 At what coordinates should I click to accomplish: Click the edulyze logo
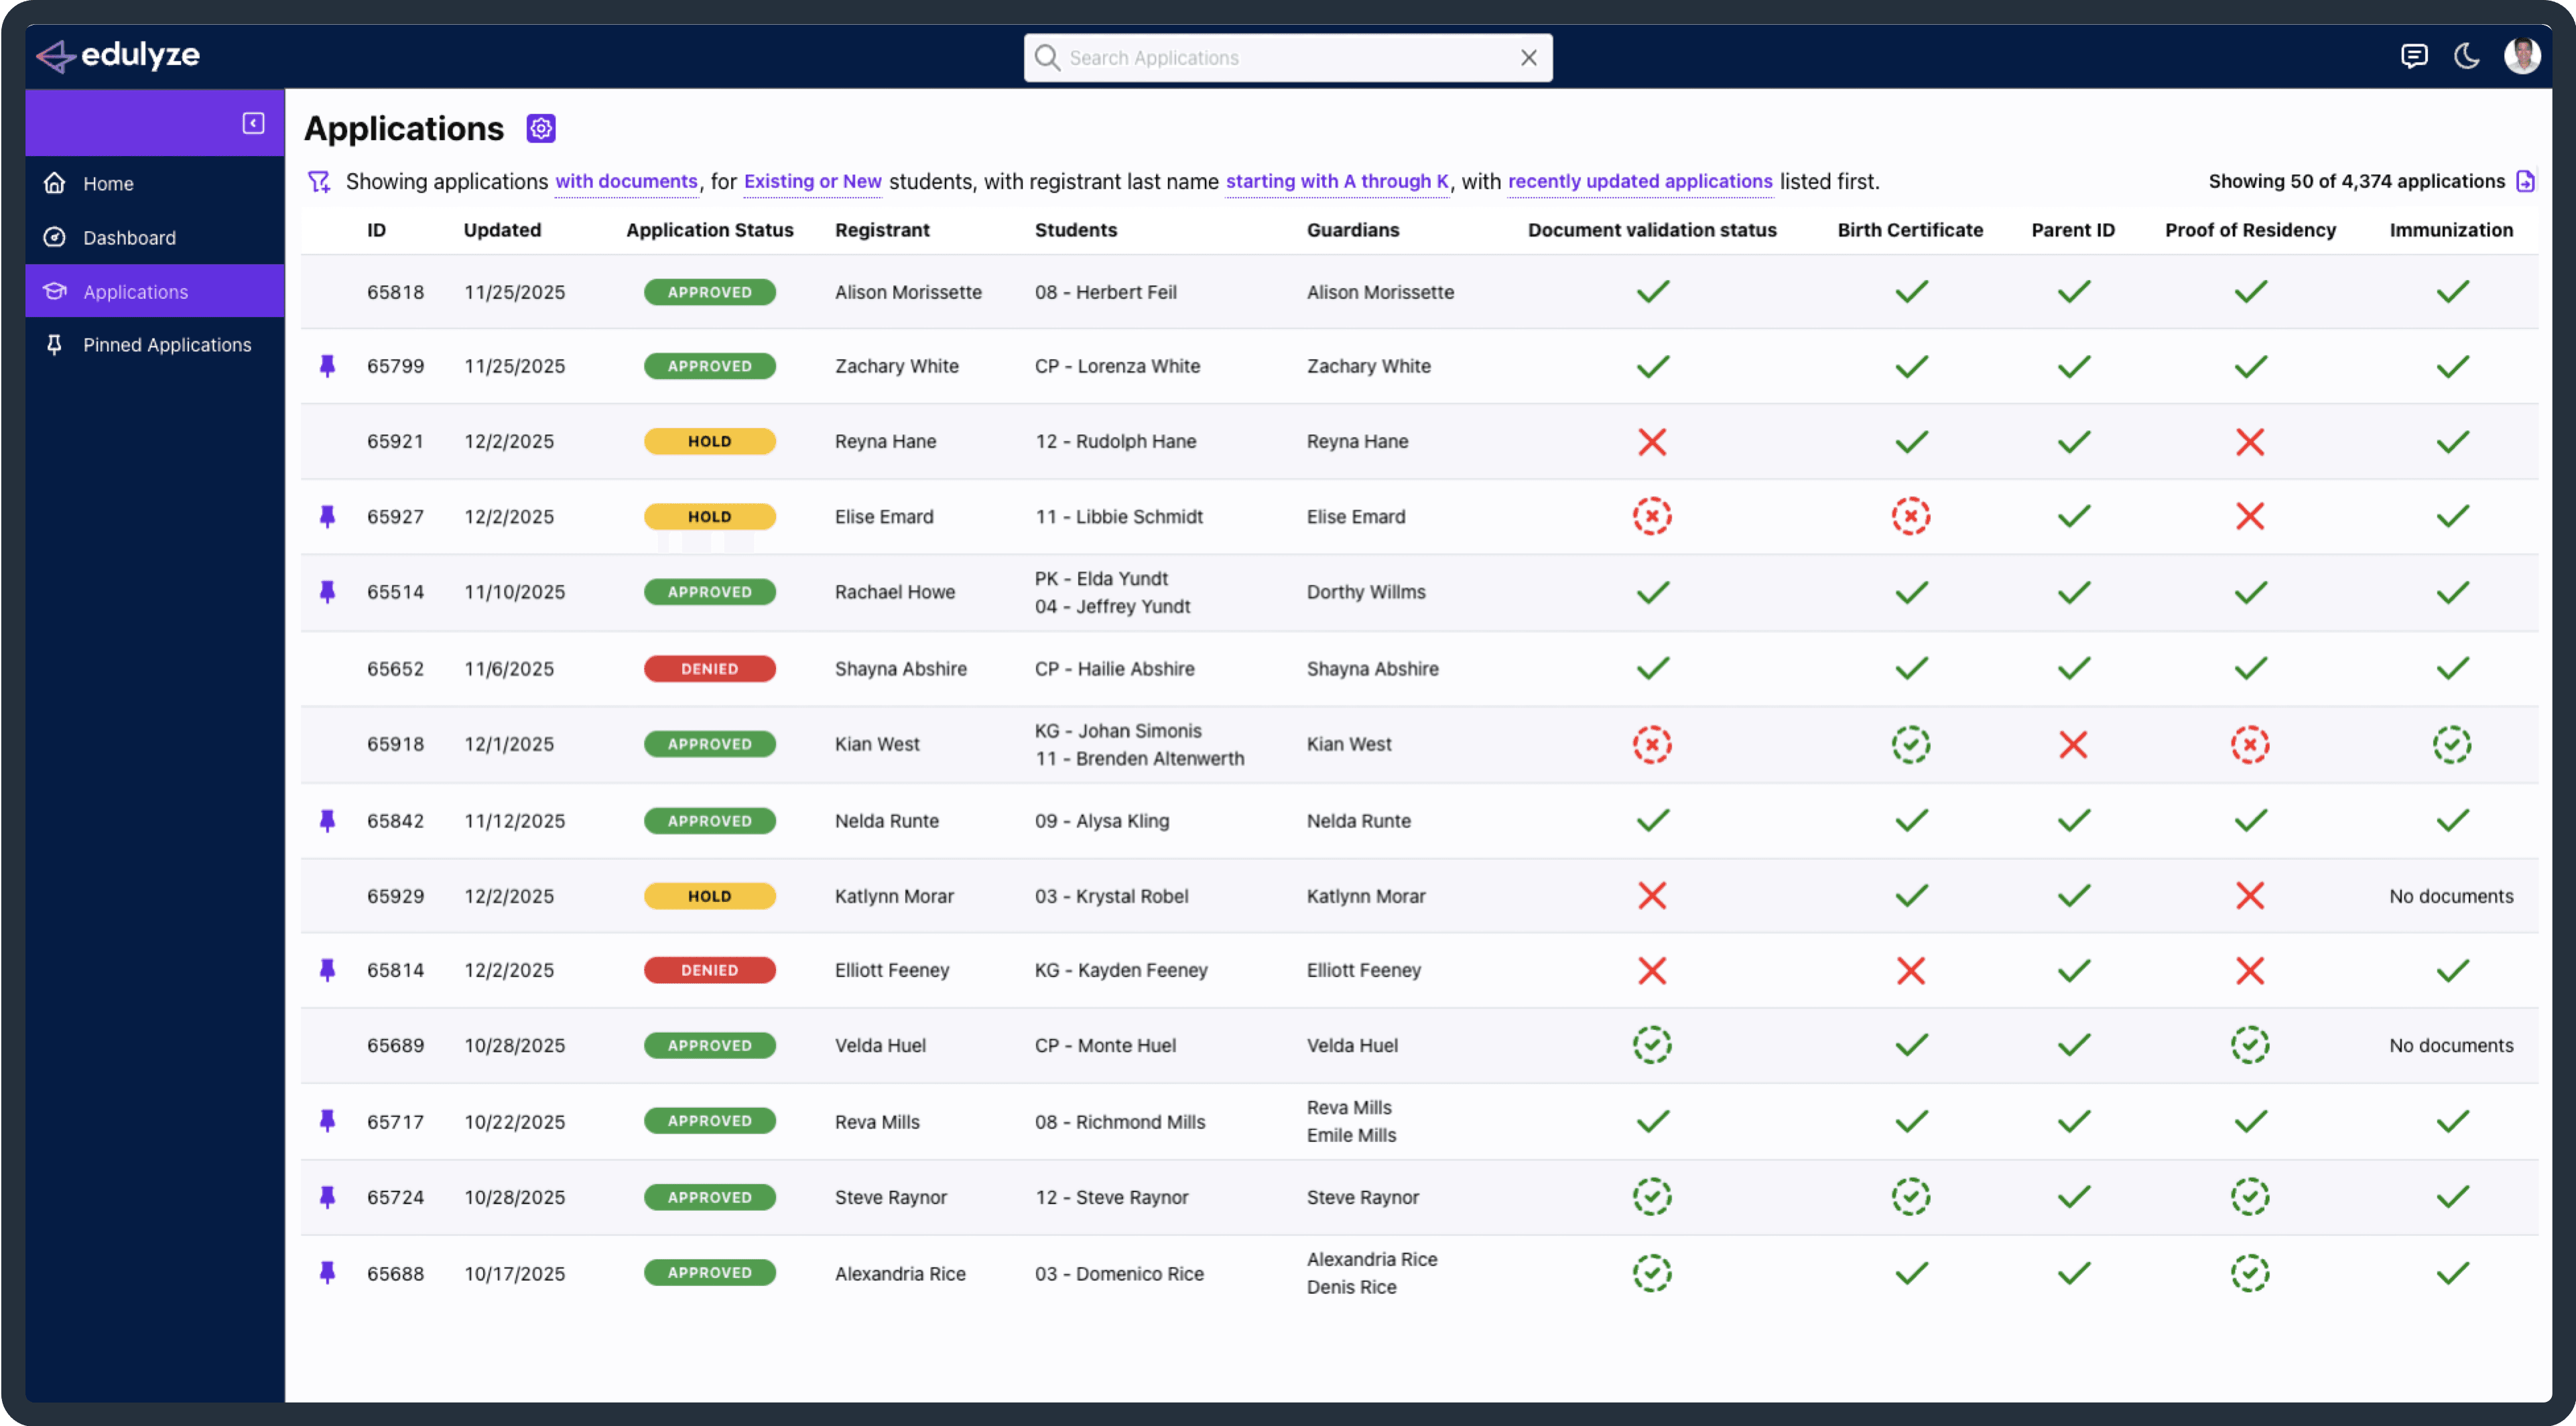click(x=117, y=56)
